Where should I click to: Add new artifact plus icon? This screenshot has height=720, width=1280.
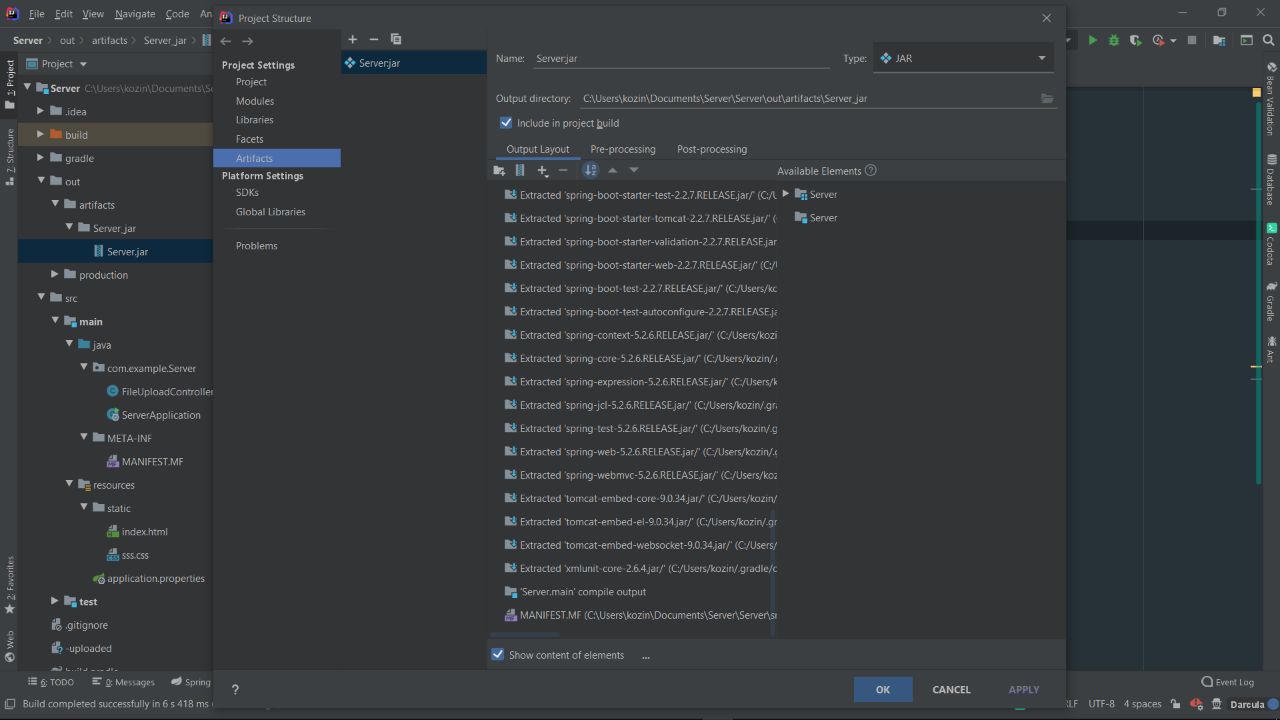click(352, 39)
